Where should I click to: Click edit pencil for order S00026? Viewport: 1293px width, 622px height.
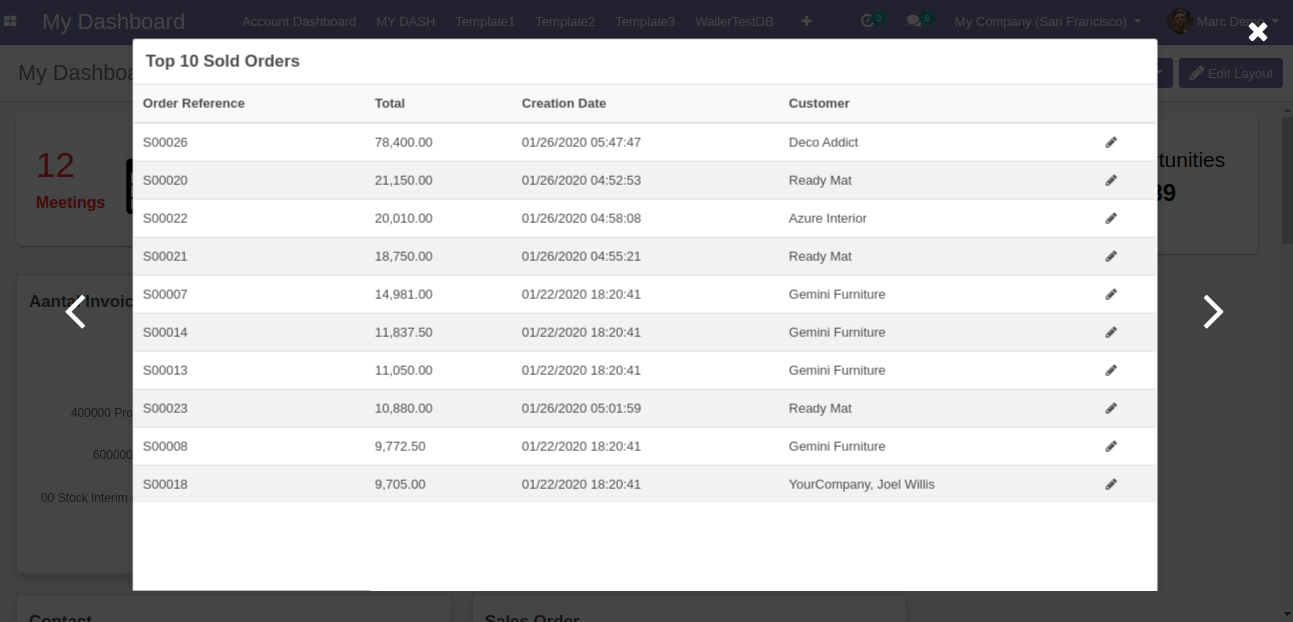(1110, 143)
